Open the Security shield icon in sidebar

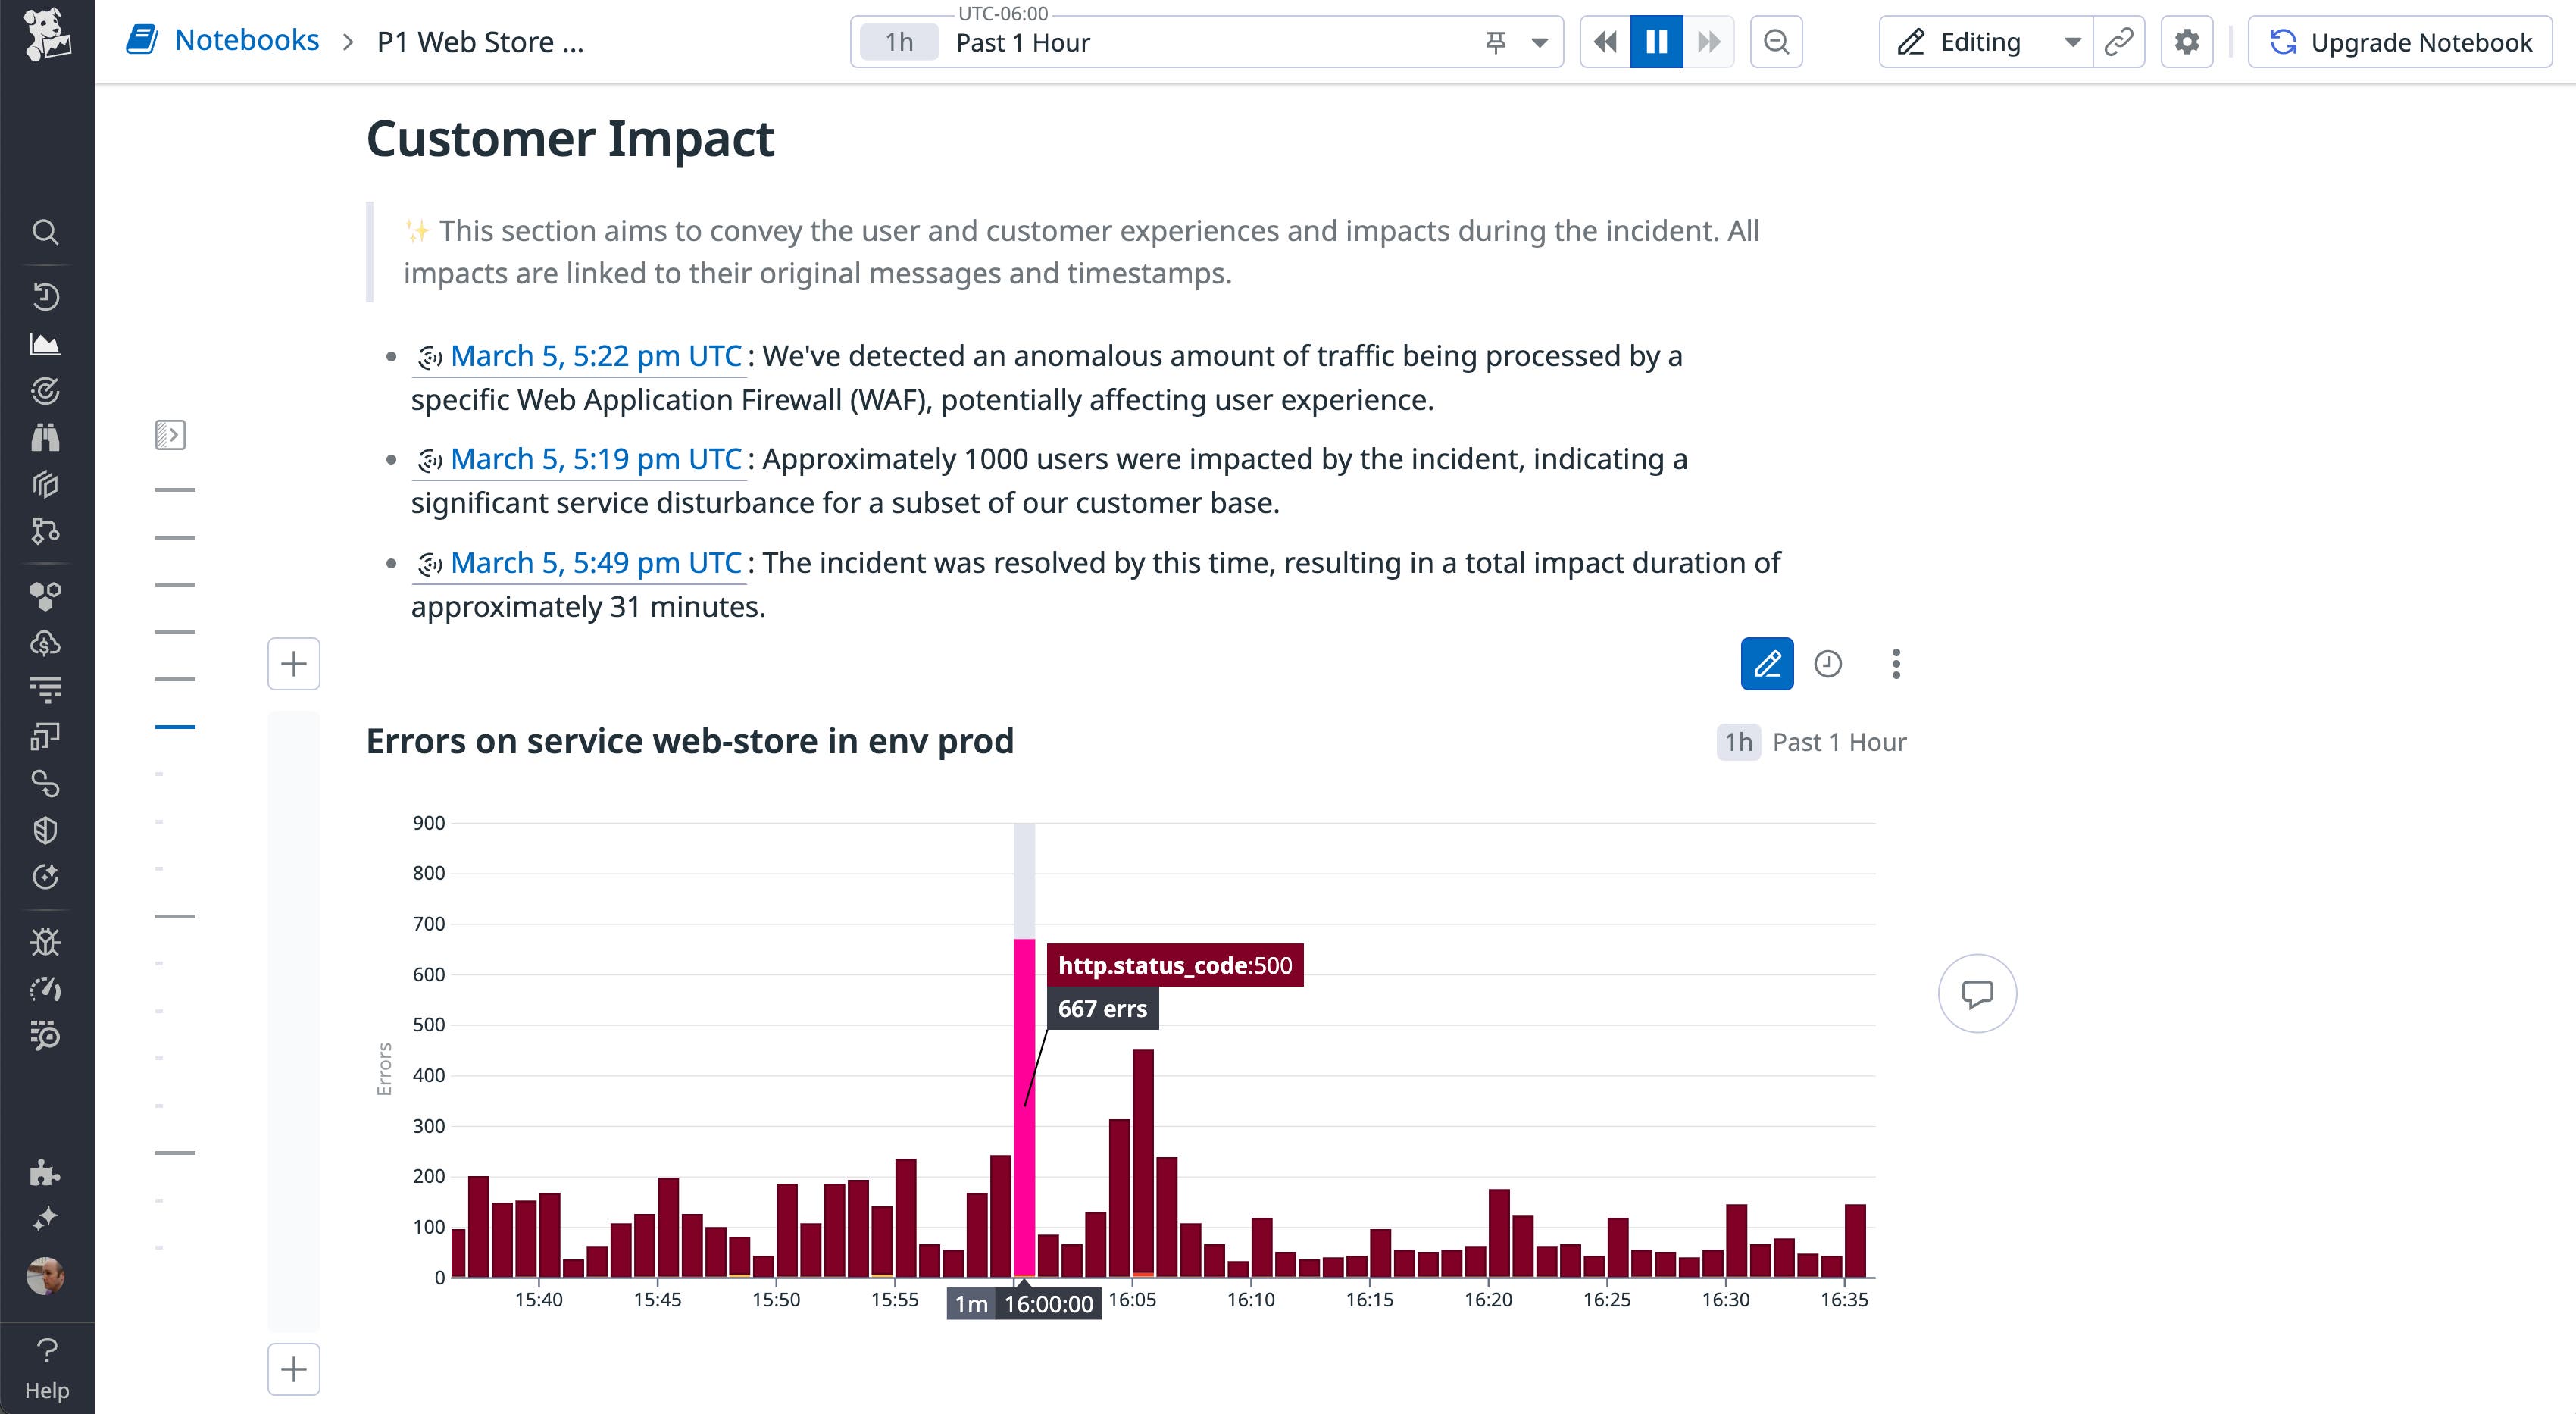pyautogui.click(x=46, y=828)
